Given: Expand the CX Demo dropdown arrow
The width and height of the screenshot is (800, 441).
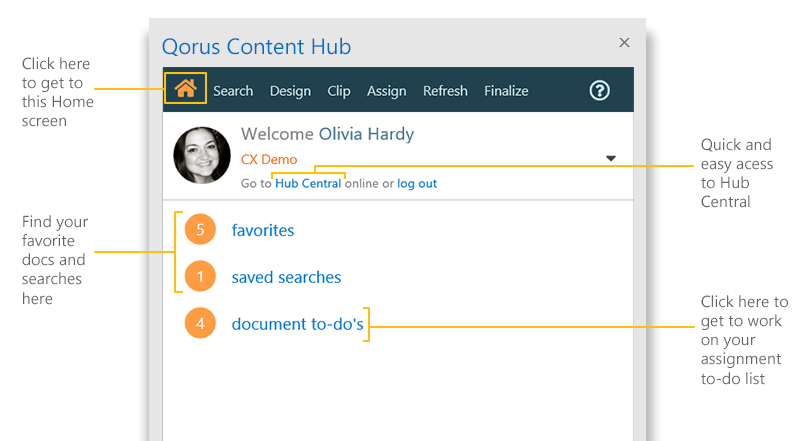Looking at the screenshot, I should 611,158.
